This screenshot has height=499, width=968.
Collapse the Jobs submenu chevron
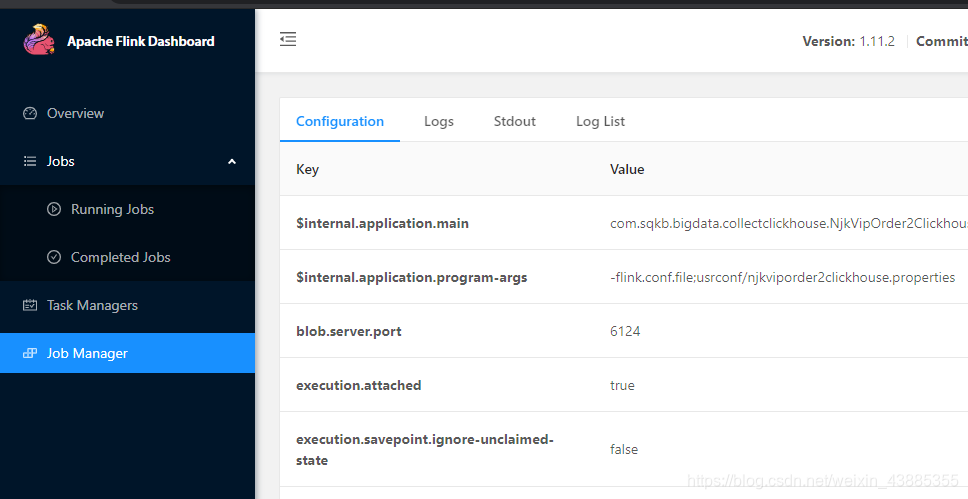click(x=232, y=162)
